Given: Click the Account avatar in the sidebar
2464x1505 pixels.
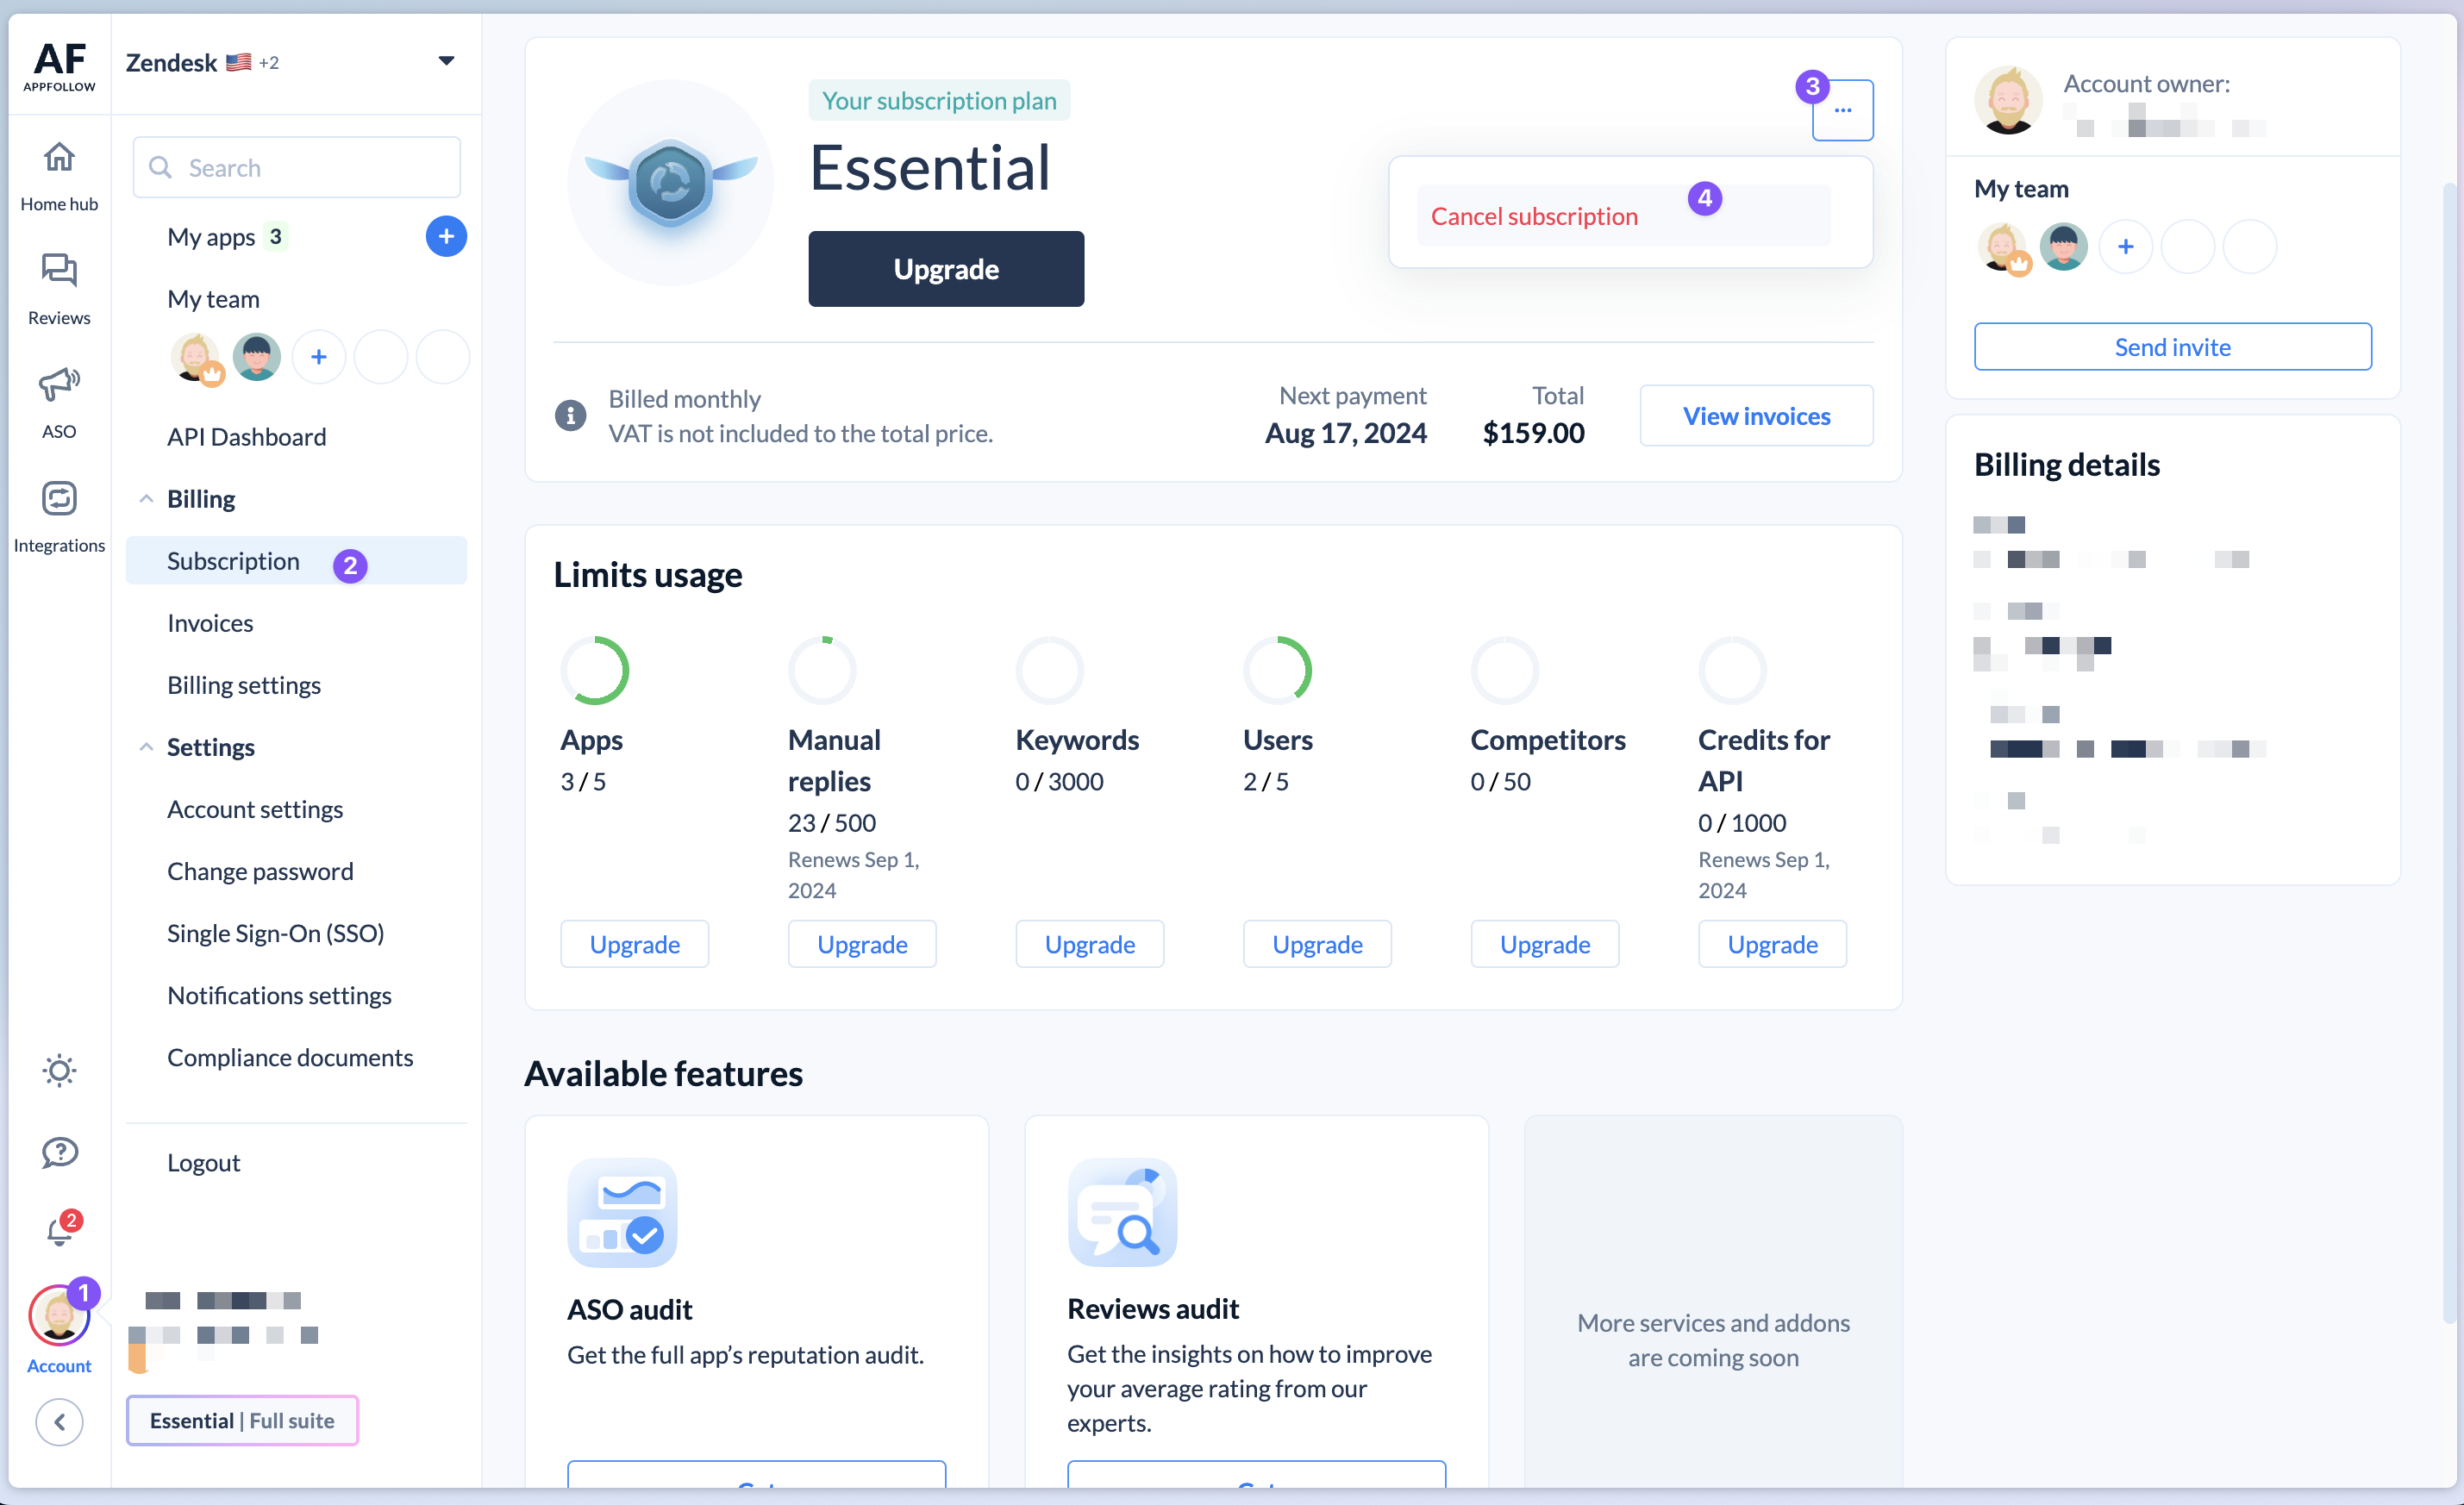Looking at the screenshot, I should [x=59, y=1317].
